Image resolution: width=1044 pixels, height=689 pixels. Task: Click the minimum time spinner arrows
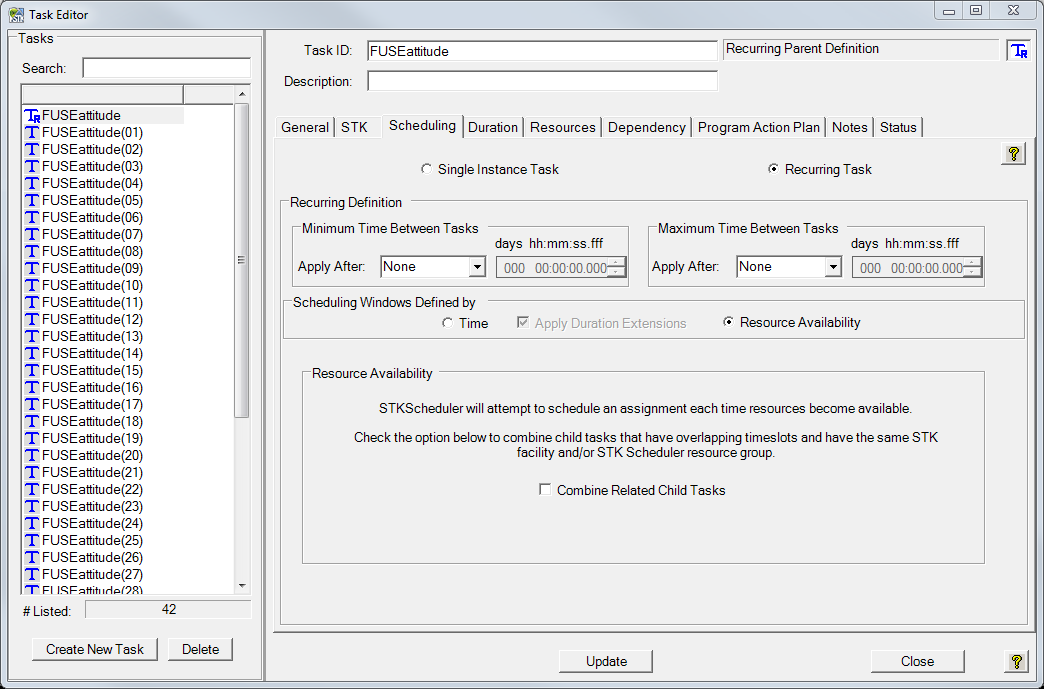617,267
